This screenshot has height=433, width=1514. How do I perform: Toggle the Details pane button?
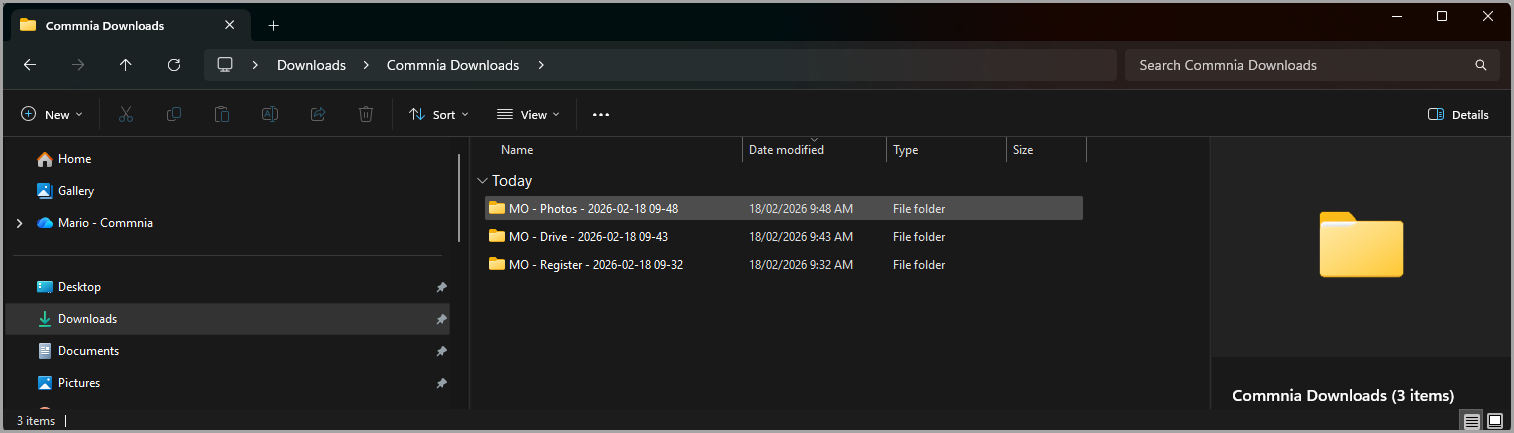tap(1458, 115)
